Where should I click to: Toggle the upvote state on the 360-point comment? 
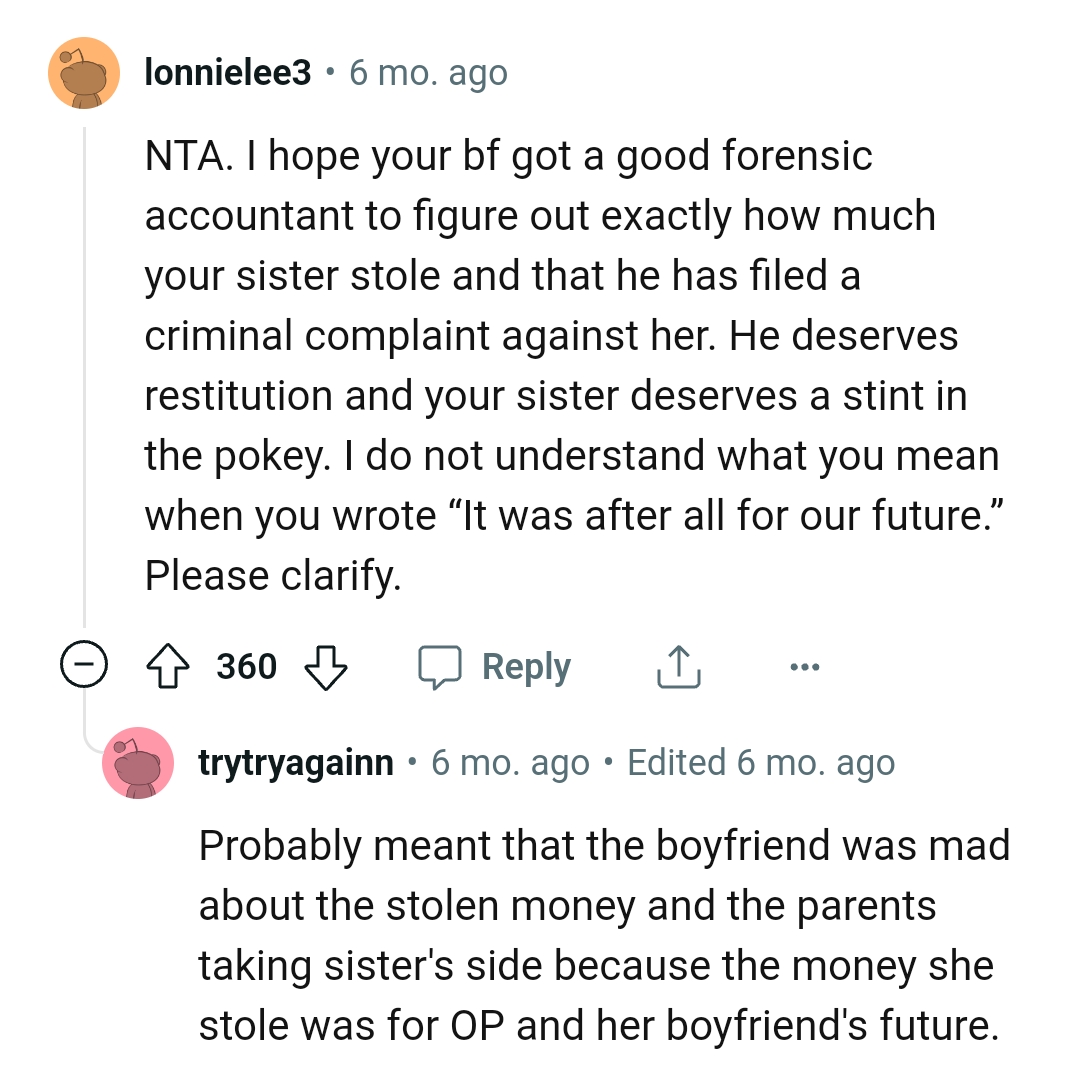(170, 665)
